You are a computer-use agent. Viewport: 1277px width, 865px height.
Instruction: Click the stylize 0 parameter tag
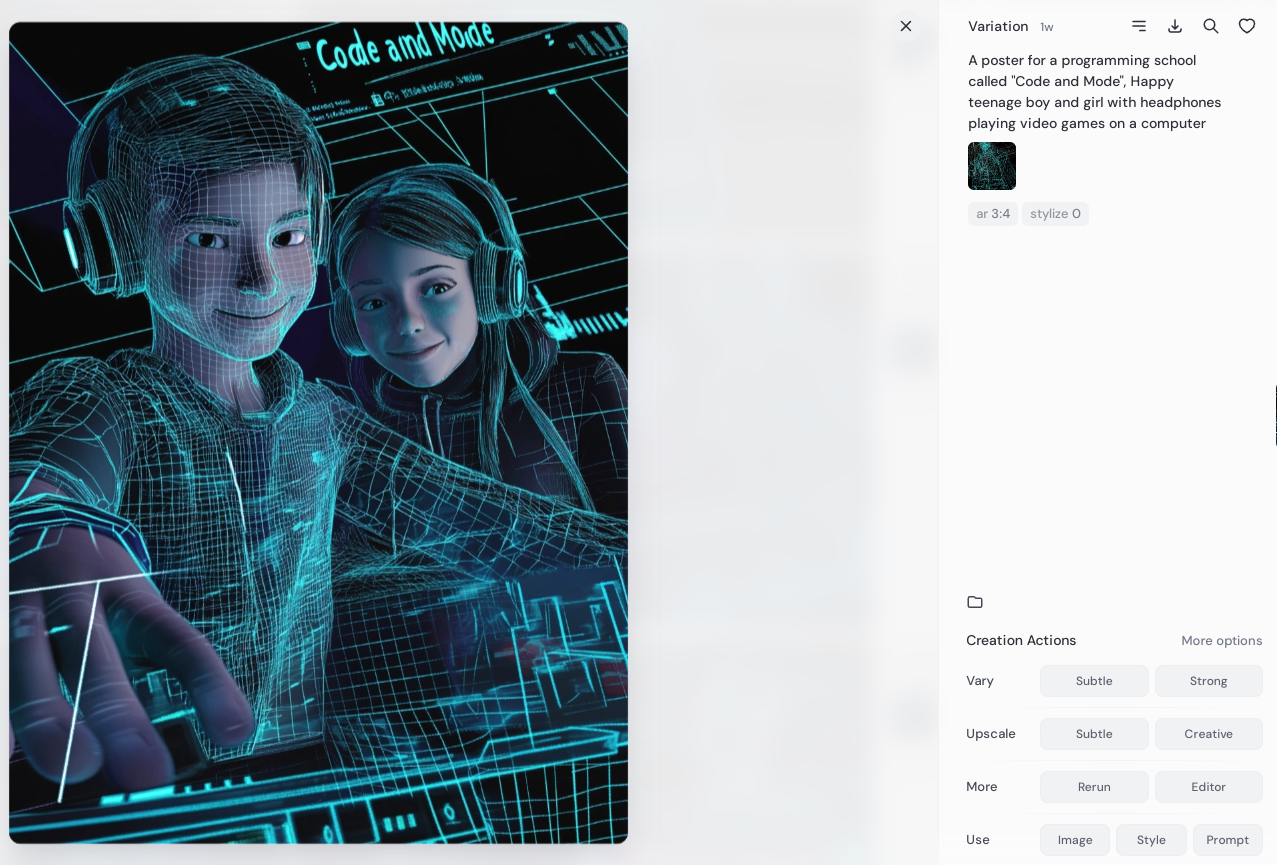(1055, 214)
